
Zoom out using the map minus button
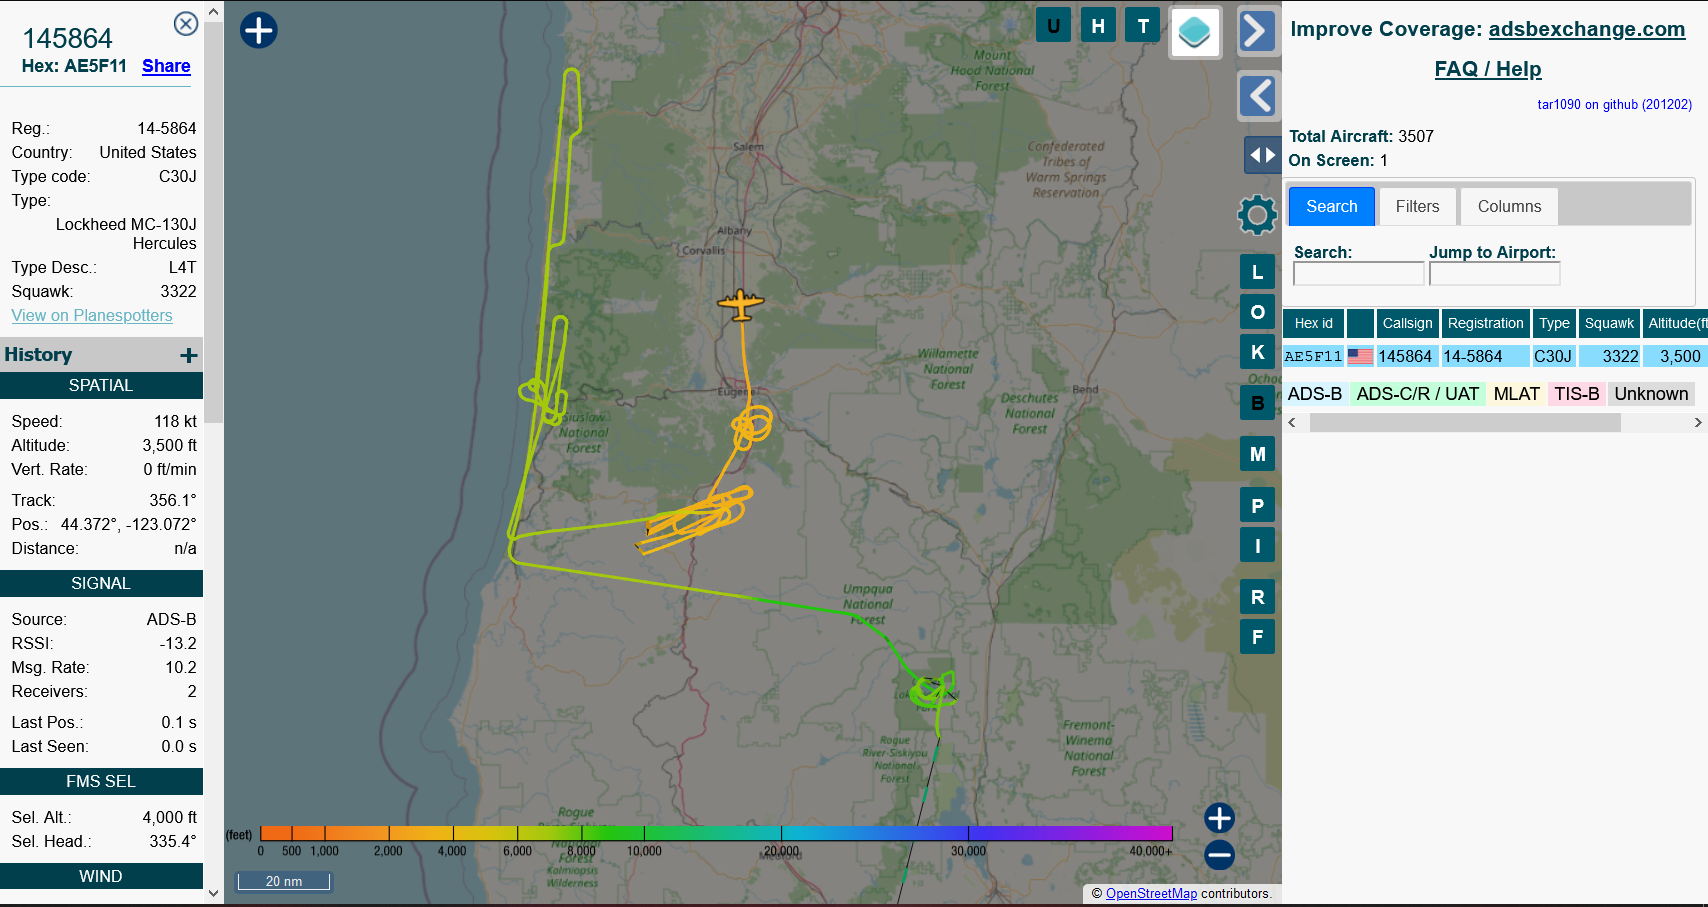point(1219,855)
